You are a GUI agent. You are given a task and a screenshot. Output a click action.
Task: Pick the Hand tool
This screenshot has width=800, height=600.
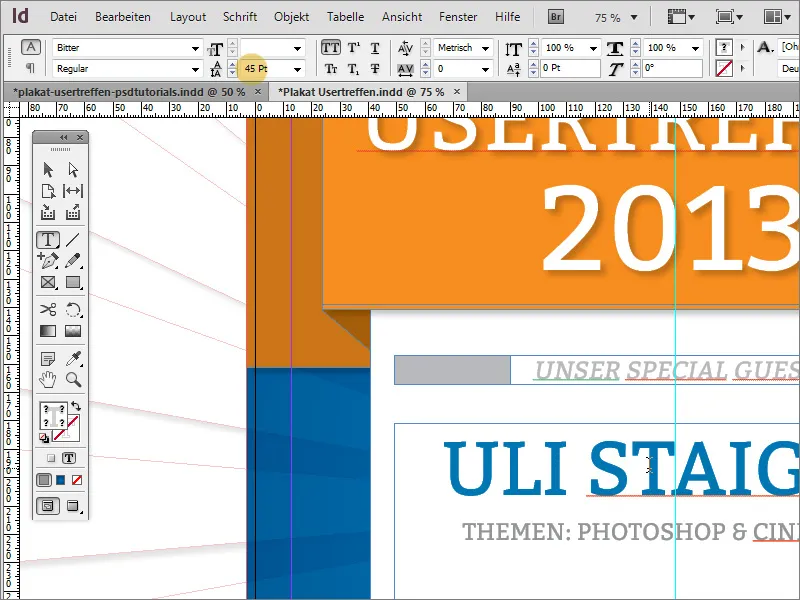tap(48, 380)
